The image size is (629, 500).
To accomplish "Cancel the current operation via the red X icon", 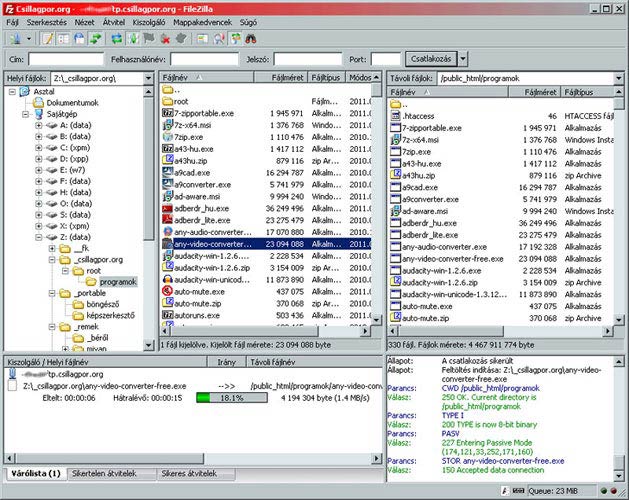I will coord(165,38).
